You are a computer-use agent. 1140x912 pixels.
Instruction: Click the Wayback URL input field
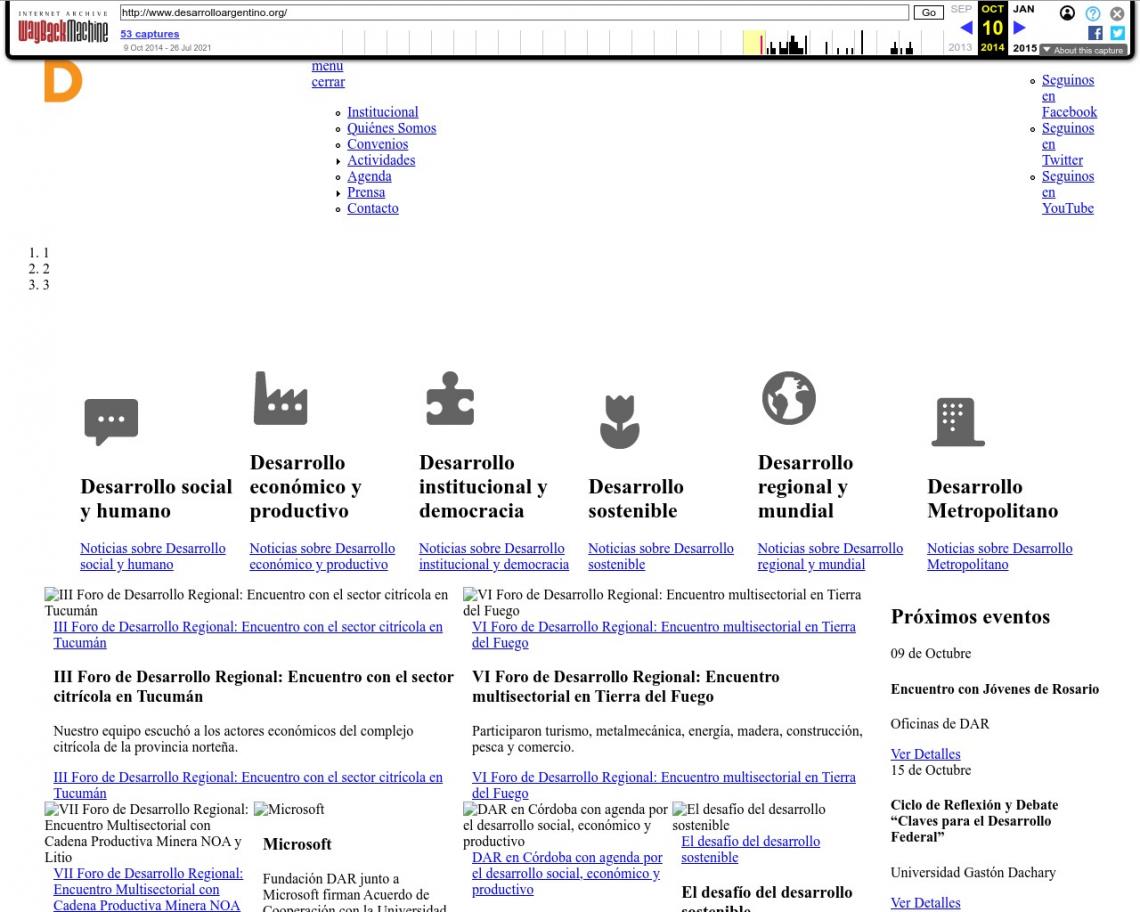[x=514, y=12]
